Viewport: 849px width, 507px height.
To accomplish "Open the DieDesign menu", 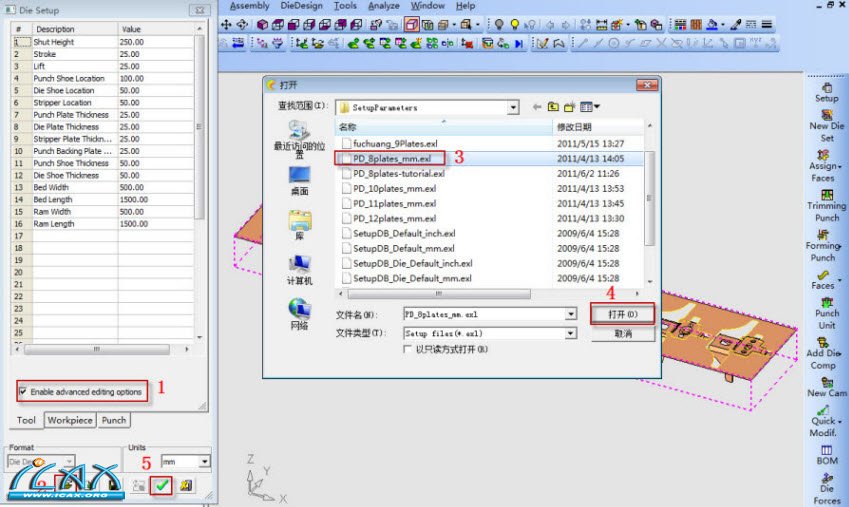I will [x=301, y=6].
